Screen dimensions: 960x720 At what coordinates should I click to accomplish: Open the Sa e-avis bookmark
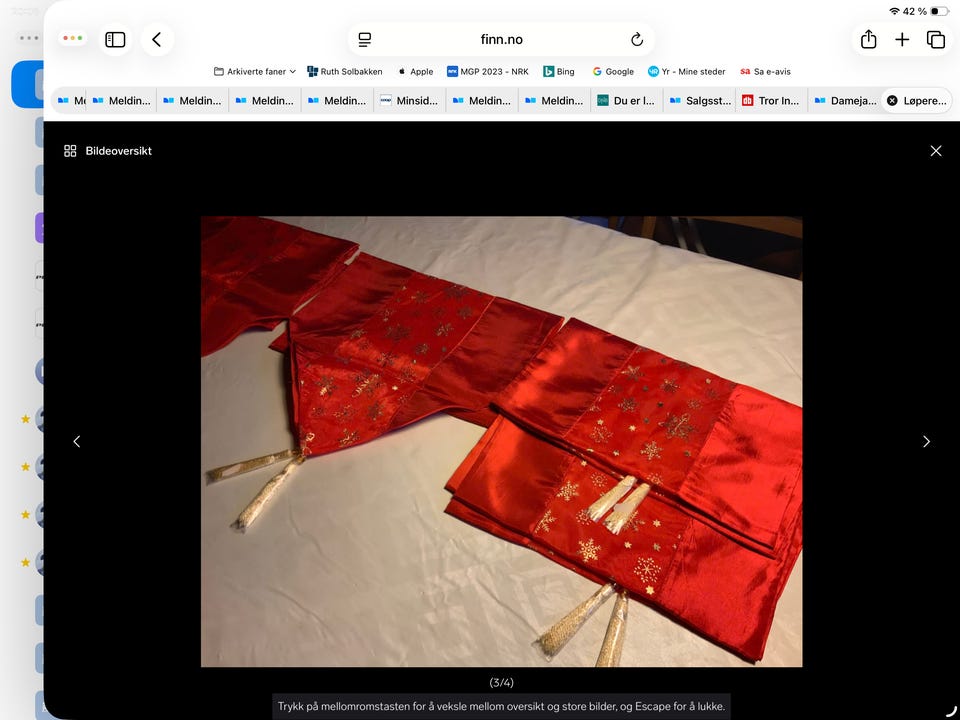tap(765, 72)
